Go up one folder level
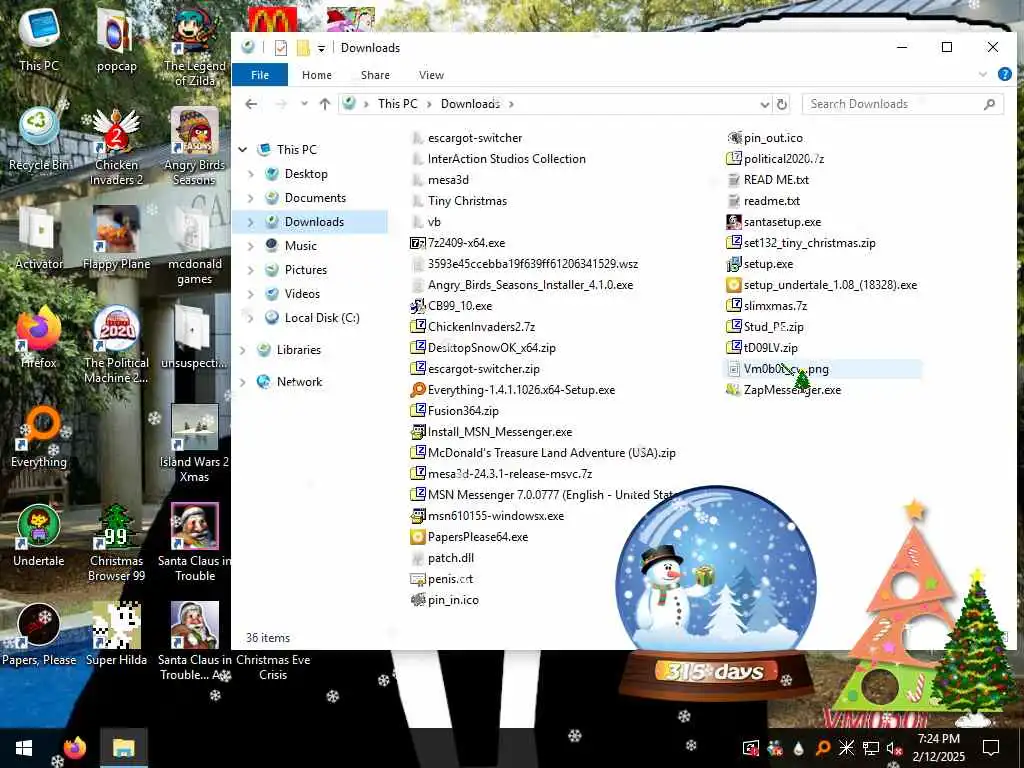Screen dimensions: 1024x768 point(325,104)
